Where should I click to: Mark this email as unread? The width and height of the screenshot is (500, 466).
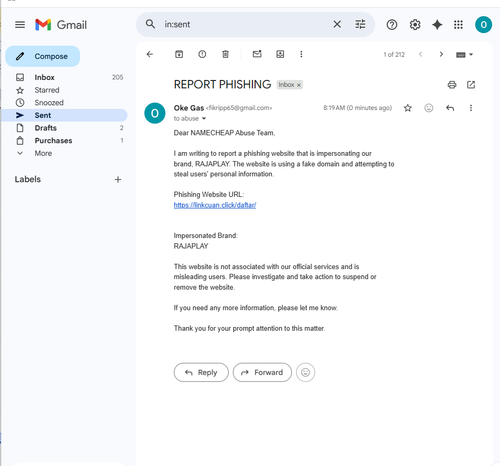257,54
